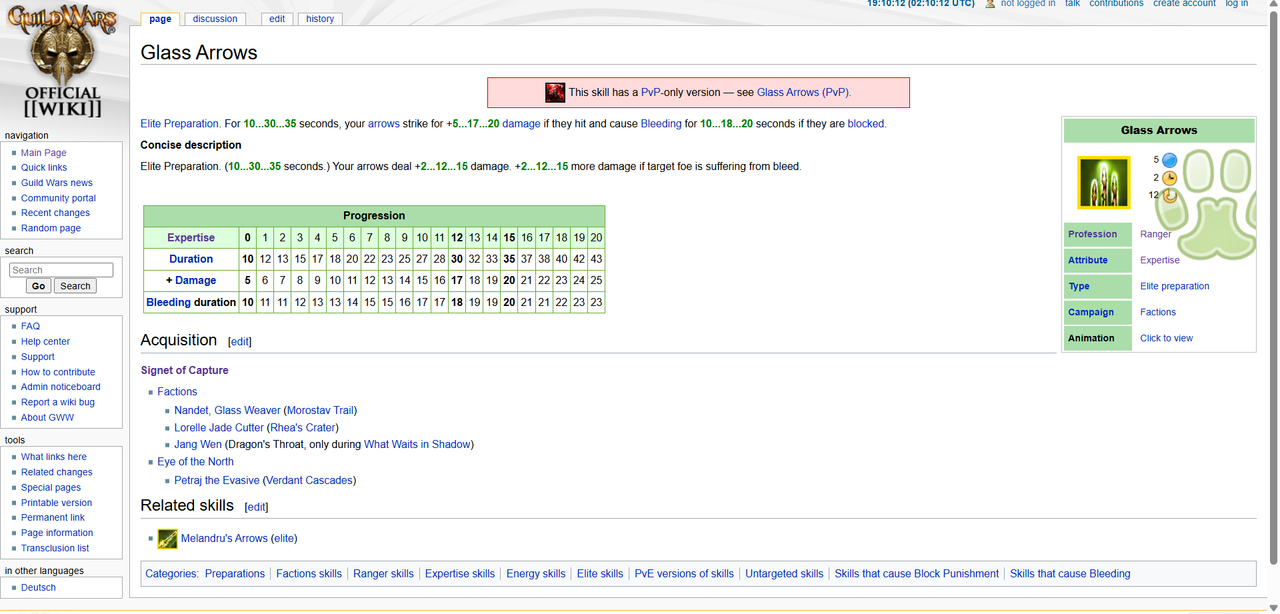Click the Search button
Image resolution: width=1280 pixels, height=614 pixels.
[75, 286]
